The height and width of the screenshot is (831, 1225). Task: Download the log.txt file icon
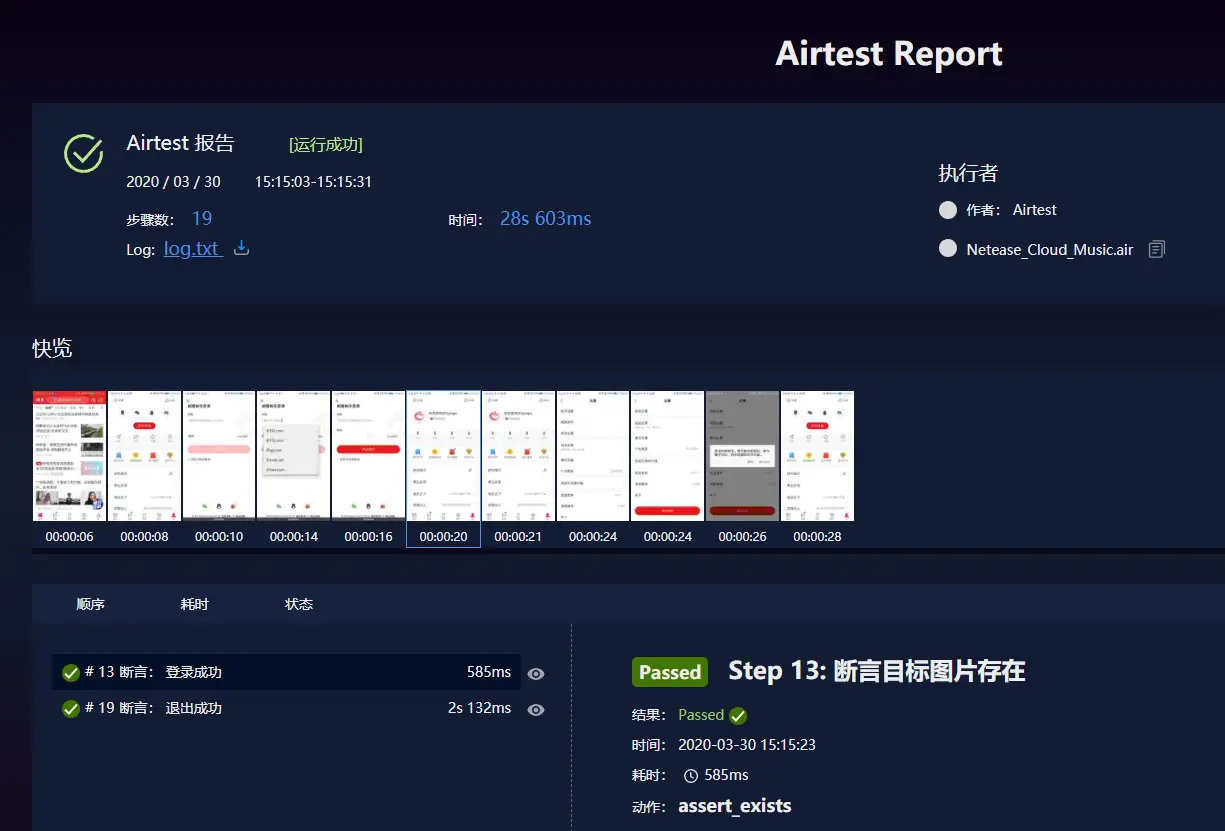point(241,248)
